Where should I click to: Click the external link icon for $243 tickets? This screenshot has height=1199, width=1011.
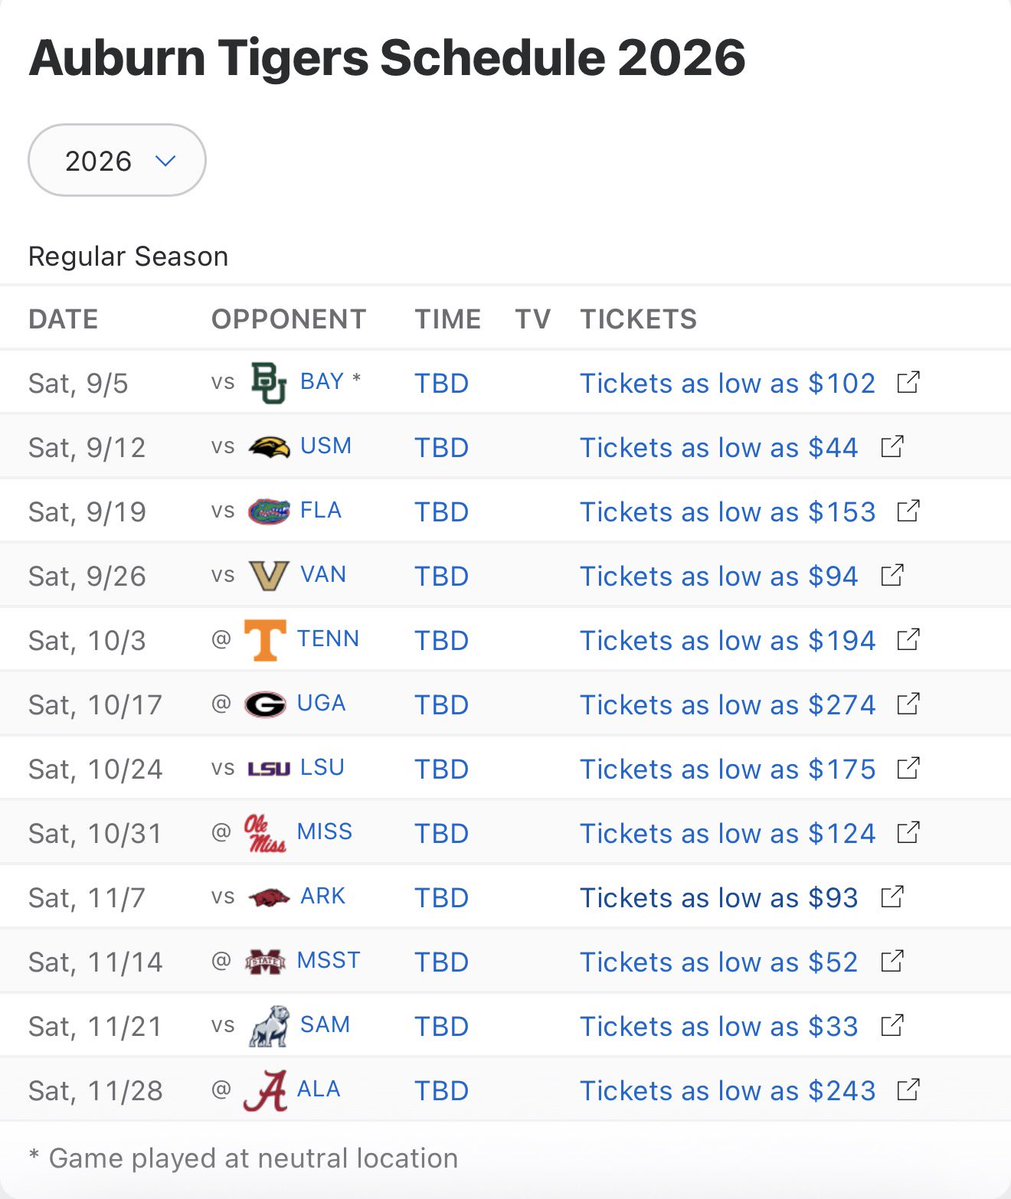(908, 1089)
